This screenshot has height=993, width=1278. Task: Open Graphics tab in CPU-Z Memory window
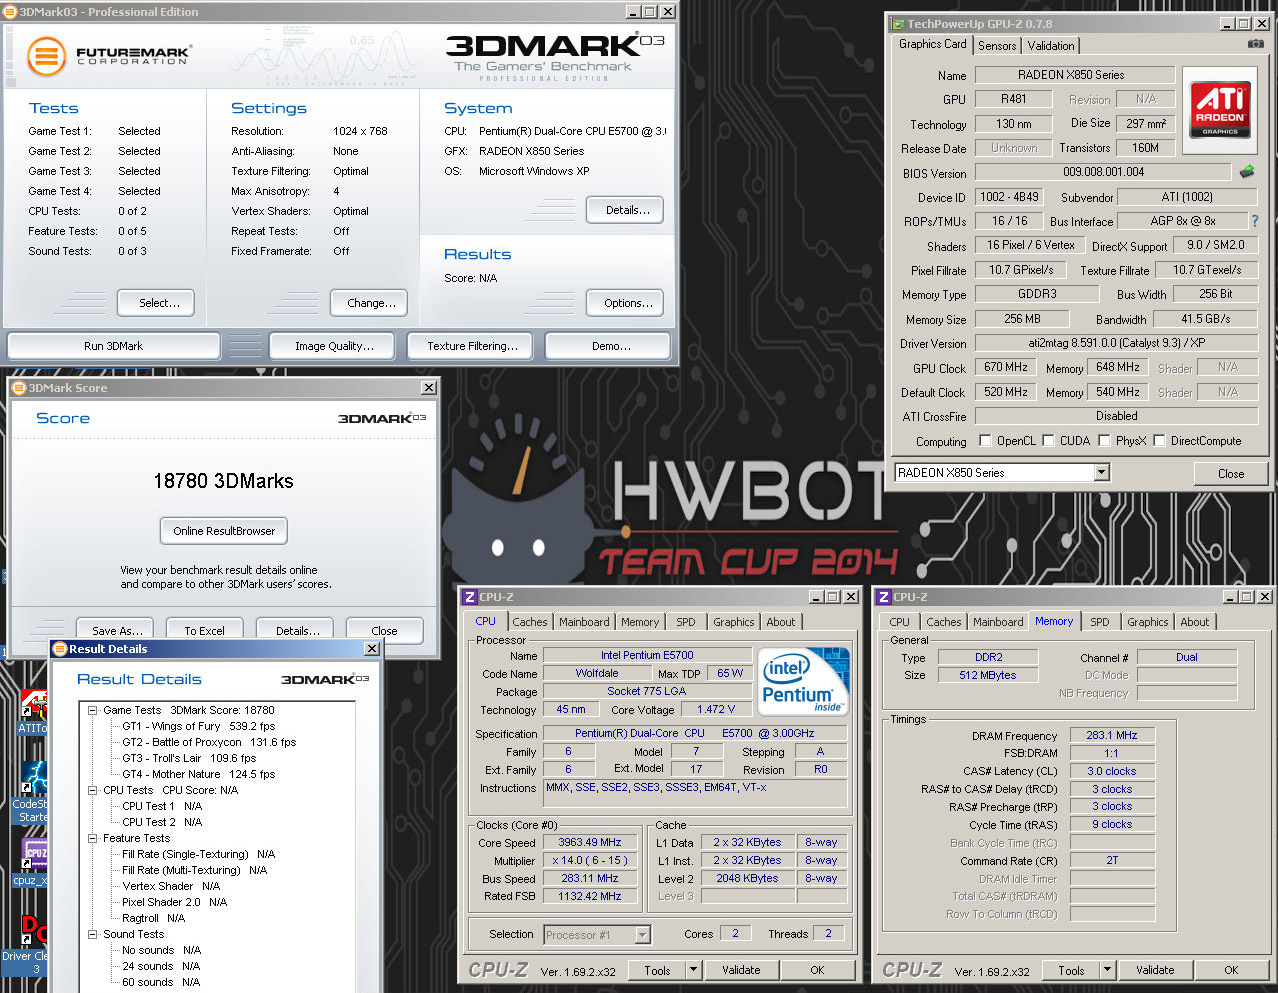point(1148,622)
